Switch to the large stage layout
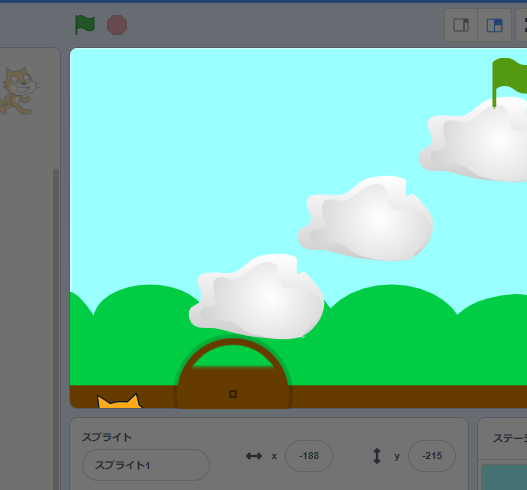Screen dimensions: 527x490 pos(494,25)
